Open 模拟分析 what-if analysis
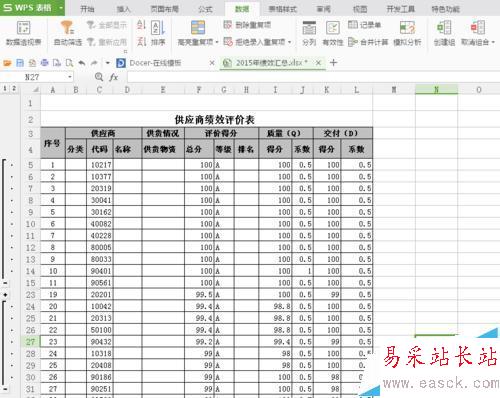 [x=407, y=33]
